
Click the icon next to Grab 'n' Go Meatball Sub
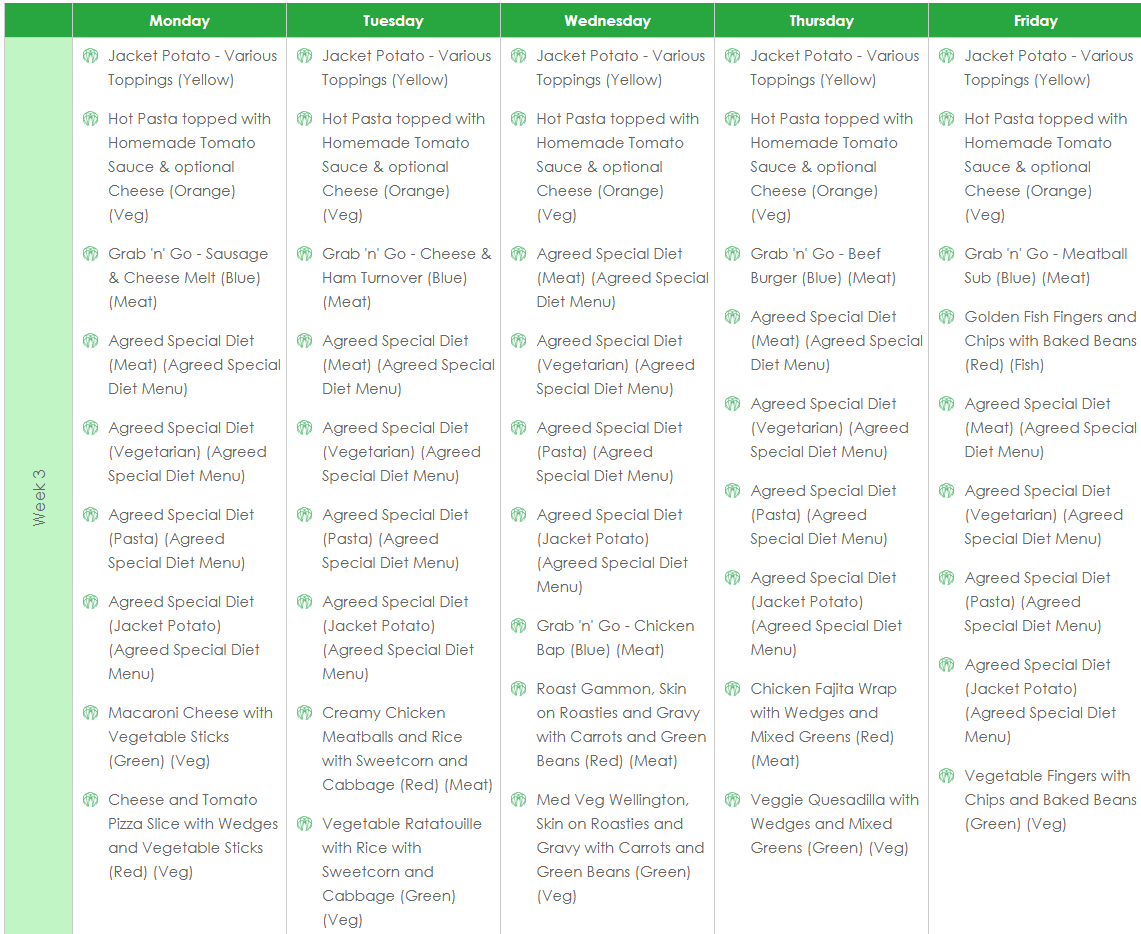click(946, 254)
